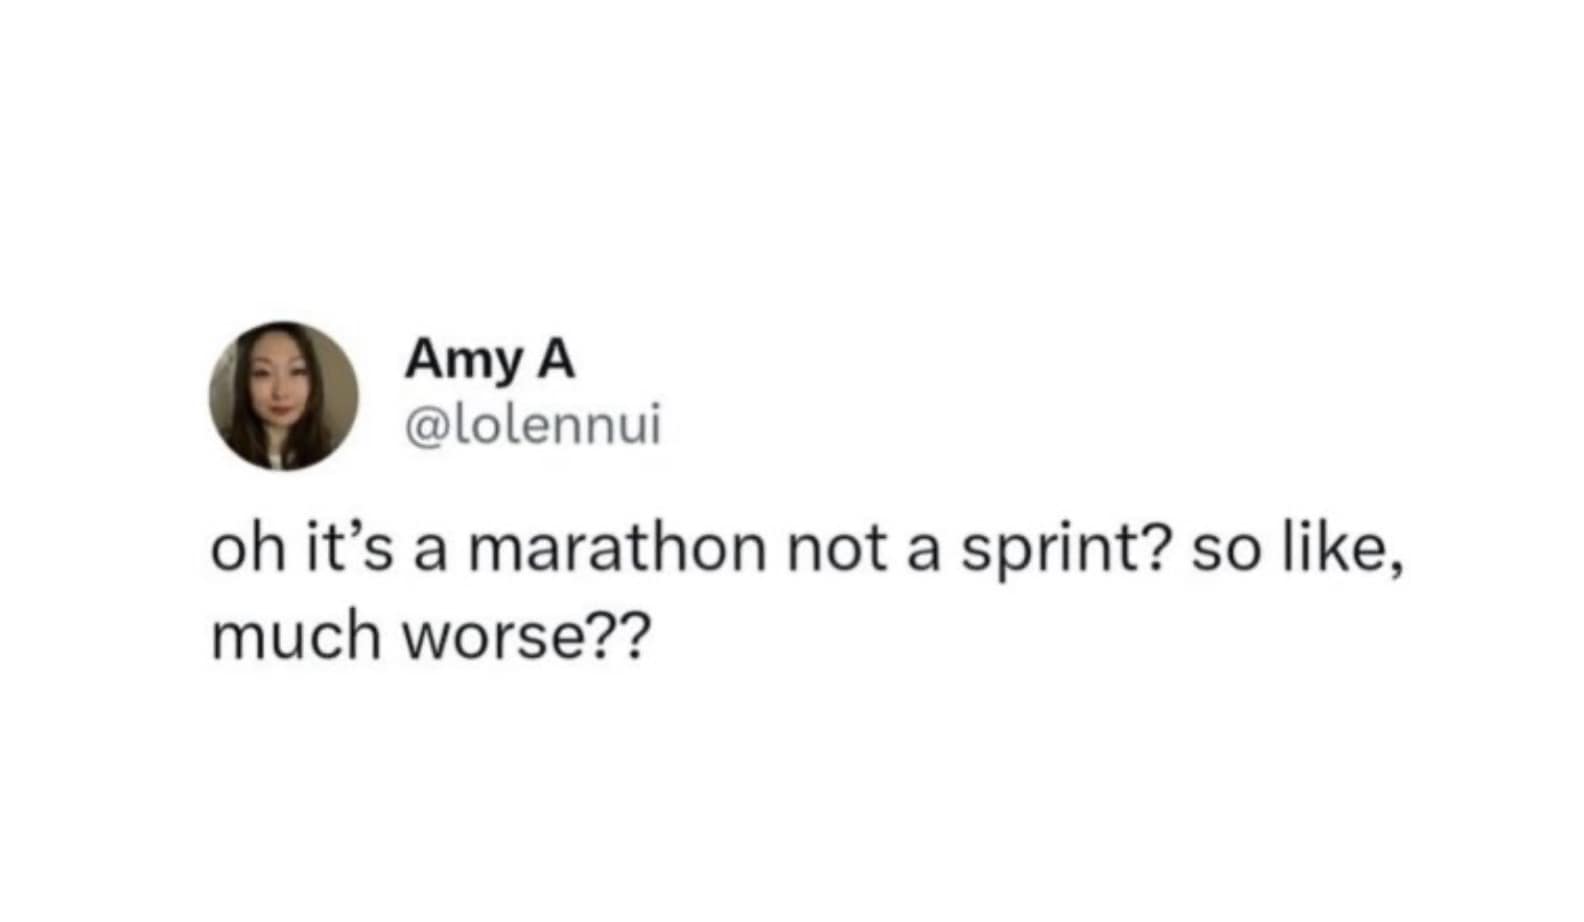Click the @lolennui handle

click(532, 427)
